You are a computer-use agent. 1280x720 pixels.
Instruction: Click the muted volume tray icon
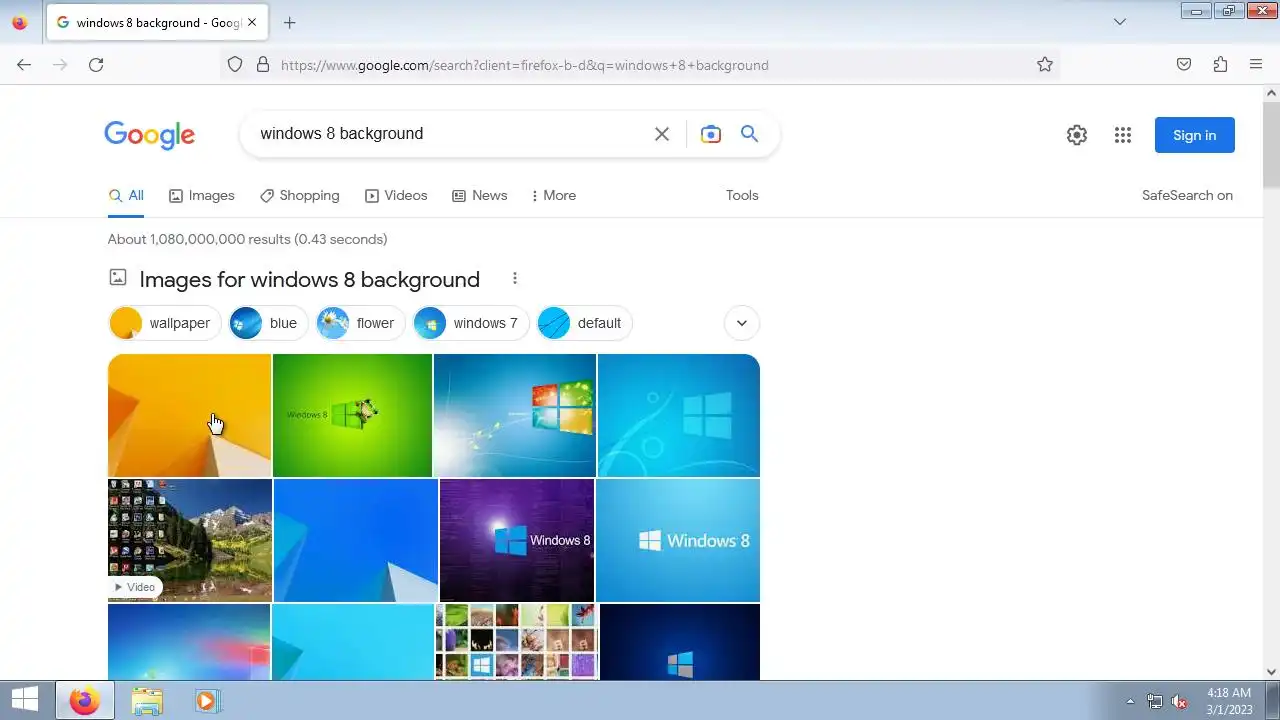click(1180, 702)
